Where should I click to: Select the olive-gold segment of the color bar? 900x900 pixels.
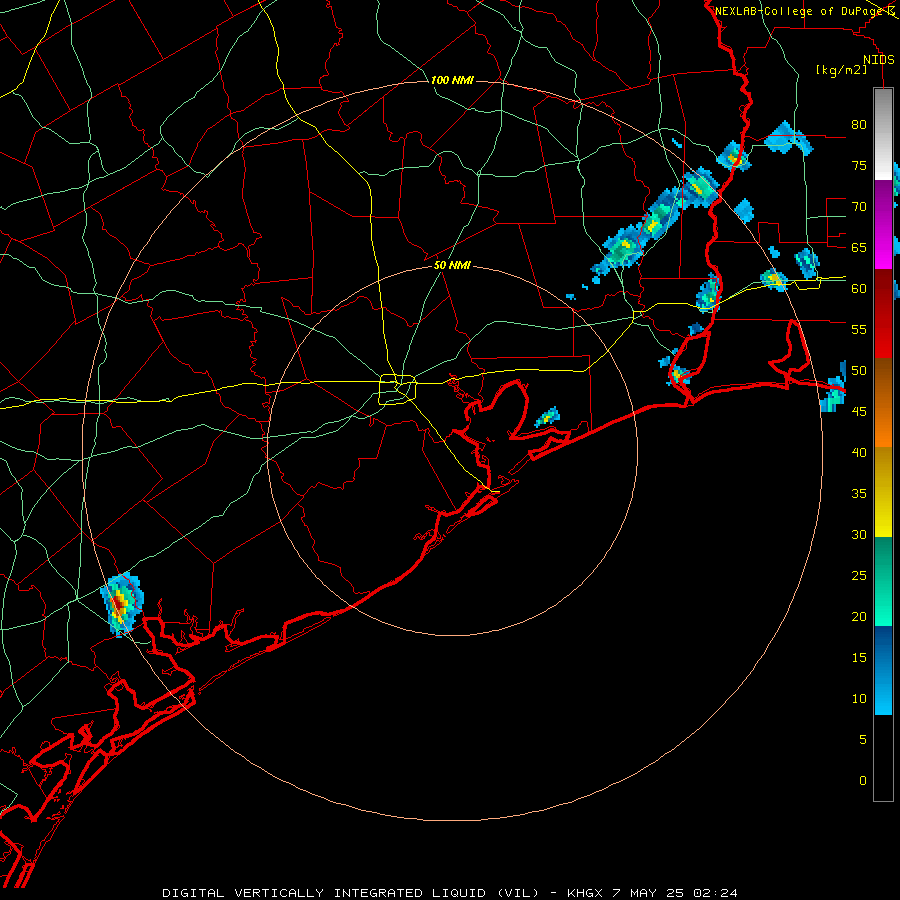tap(883, 470)
